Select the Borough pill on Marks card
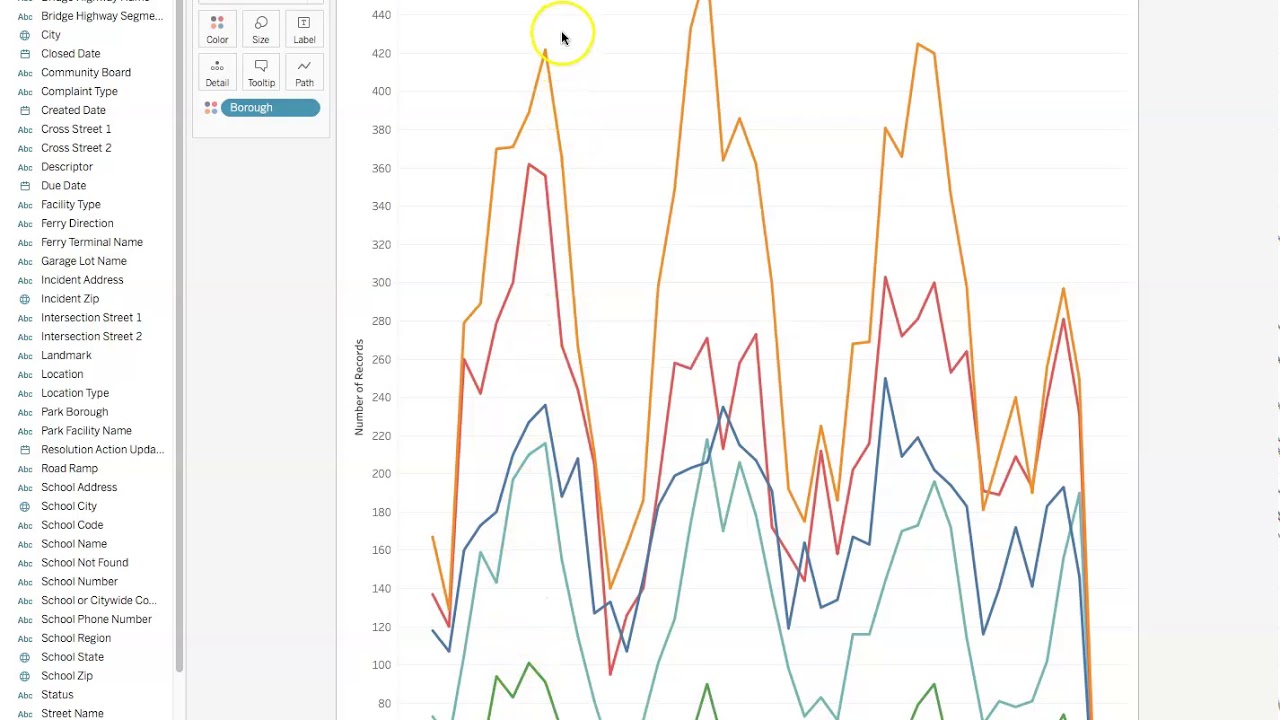Image resolution: width=1280 pixels, height=720 pixels. tap(270, 108)
